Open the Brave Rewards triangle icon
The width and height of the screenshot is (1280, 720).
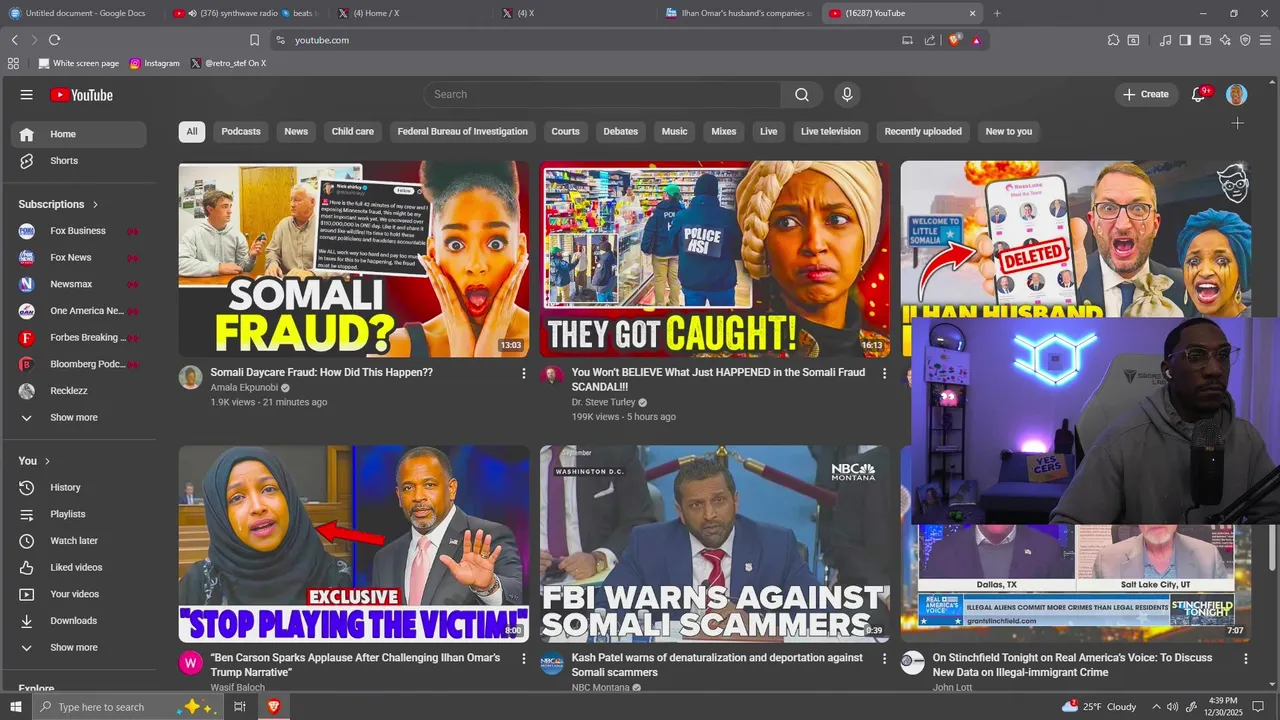pos(976,40)
